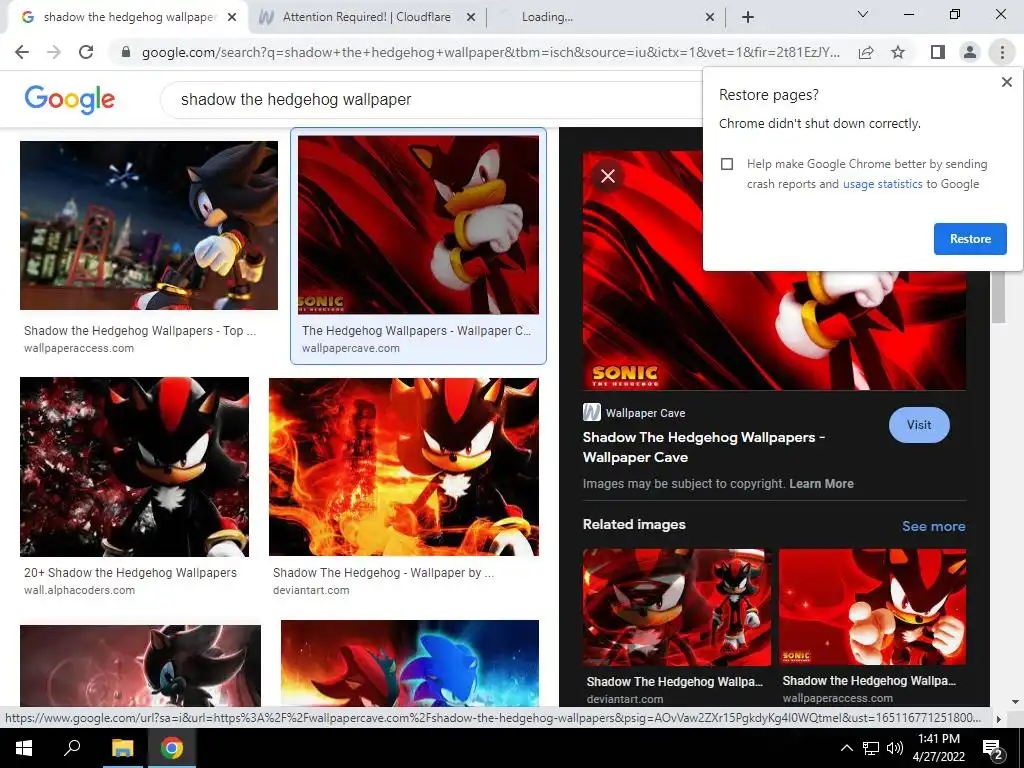Switch to the Attention Required Cloudflare tab
The image size is (1024, 768).
point(367,17)
